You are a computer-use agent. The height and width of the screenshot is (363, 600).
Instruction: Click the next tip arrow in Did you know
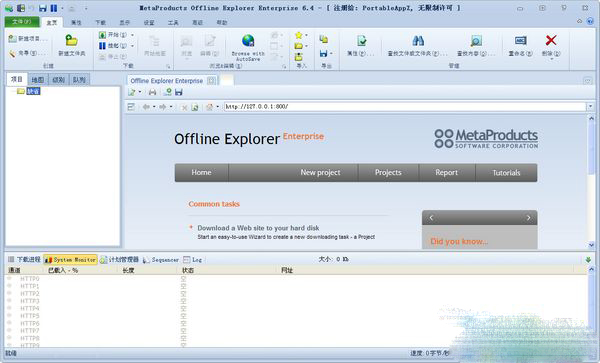[528, 218]
